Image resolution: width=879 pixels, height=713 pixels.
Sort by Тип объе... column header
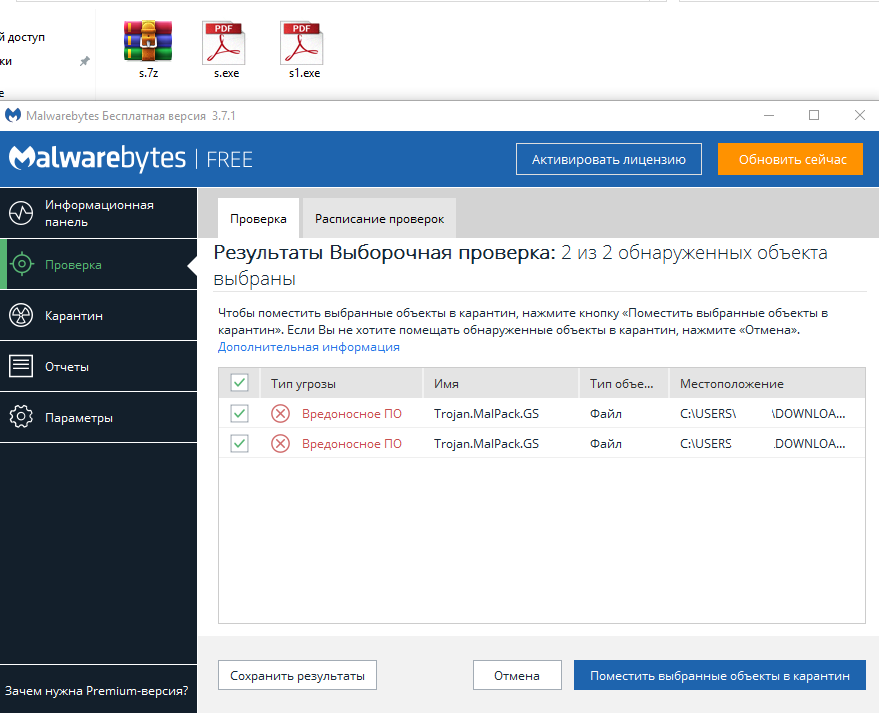[624, 383]
